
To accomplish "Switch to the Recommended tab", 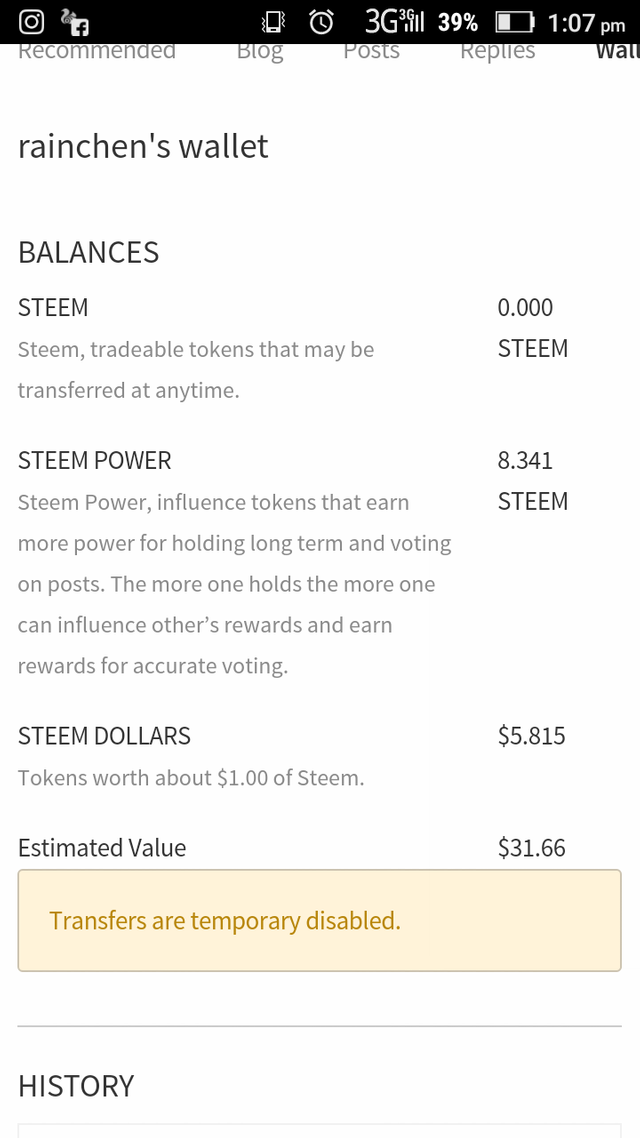I will (97, 51).
